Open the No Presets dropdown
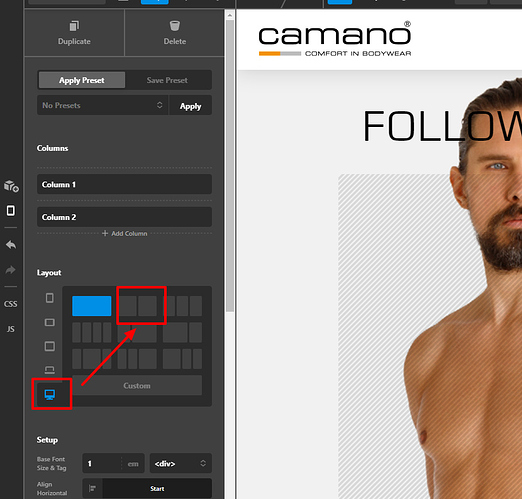The height and width of the screenshot is (499, 522). [x=102, y=105]
